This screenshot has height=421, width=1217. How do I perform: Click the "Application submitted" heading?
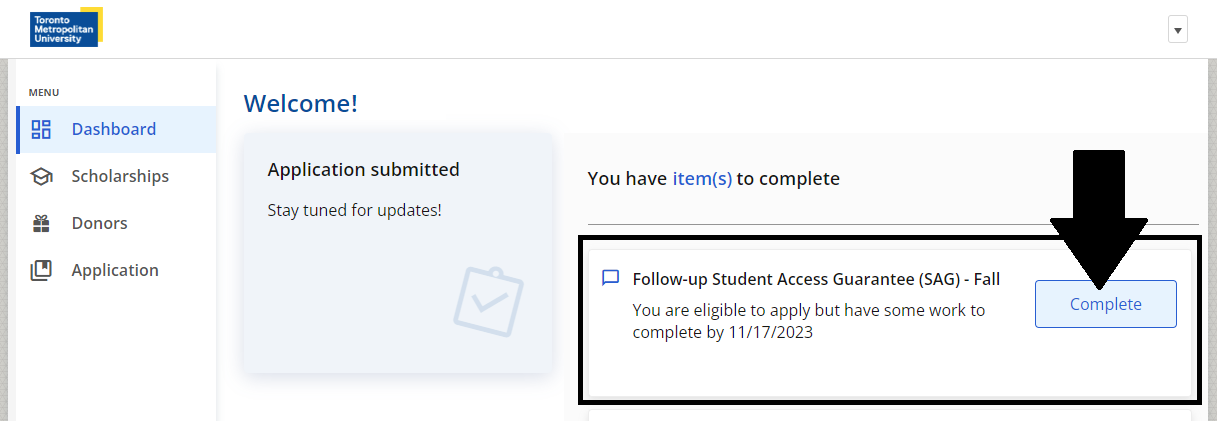click(363, 170)
